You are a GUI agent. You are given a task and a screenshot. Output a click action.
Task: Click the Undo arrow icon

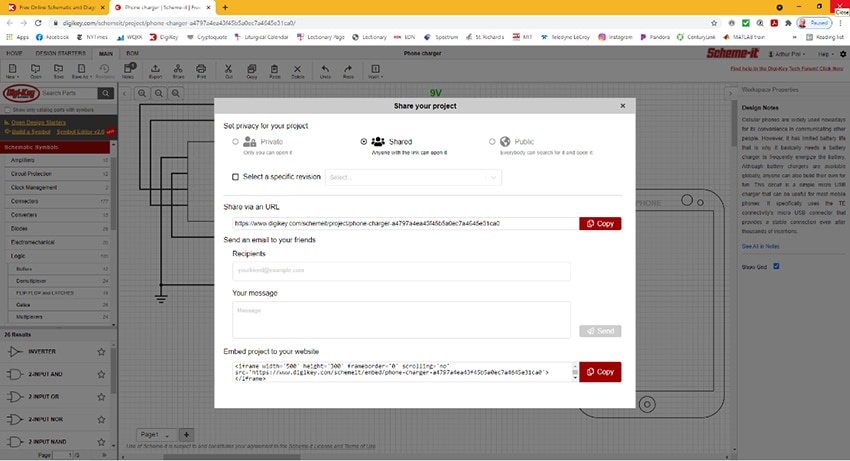tap(325, 70)
